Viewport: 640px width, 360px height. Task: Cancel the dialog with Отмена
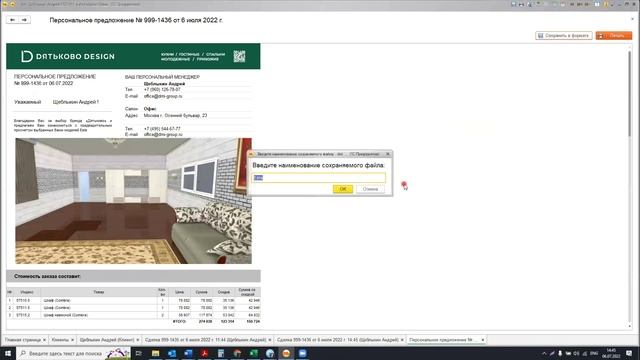(370, 189)
